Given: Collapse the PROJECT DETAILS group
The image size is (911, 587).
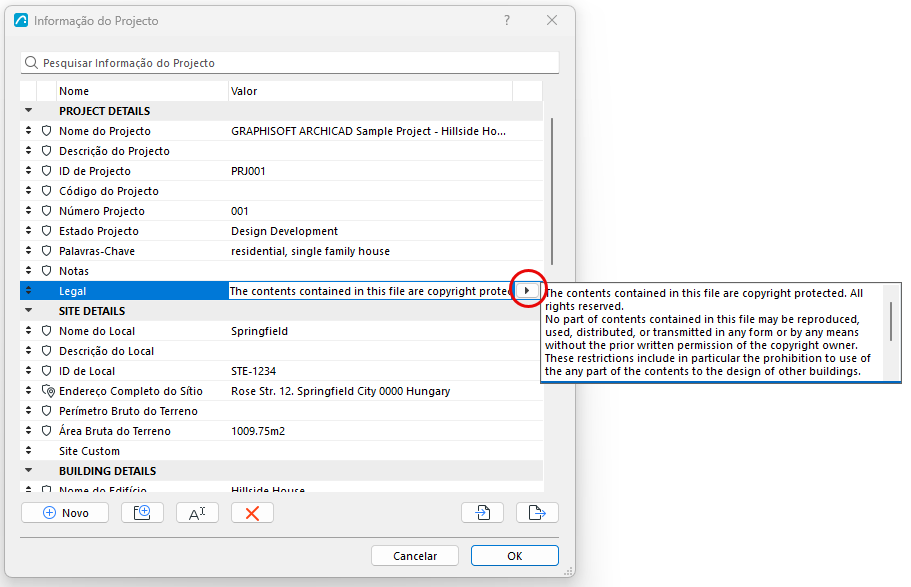Looking at the screenshot, I should (28, 110).
